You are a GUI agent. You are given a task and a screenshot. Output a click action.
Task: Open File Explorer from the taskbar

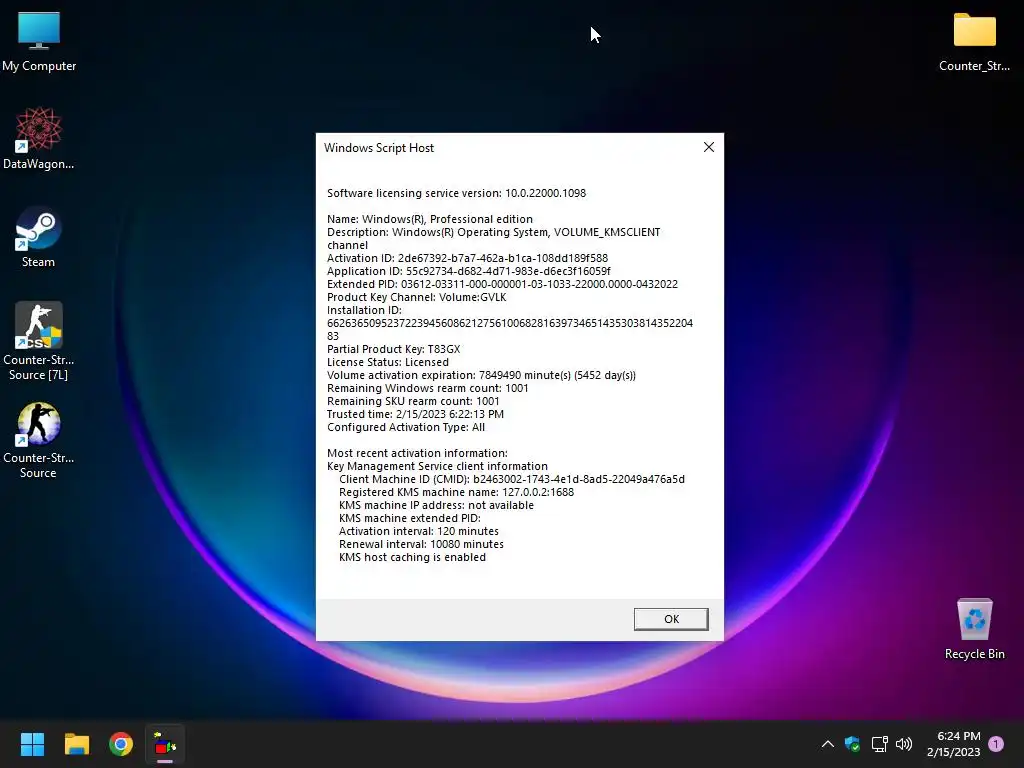(x=76, y=744)
